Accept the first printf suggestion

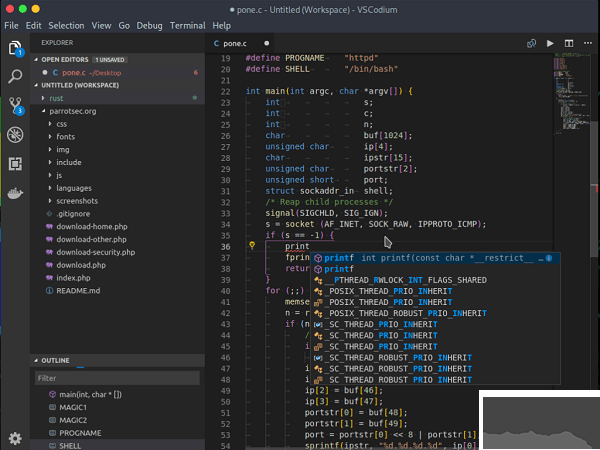[x=435, y=258]
